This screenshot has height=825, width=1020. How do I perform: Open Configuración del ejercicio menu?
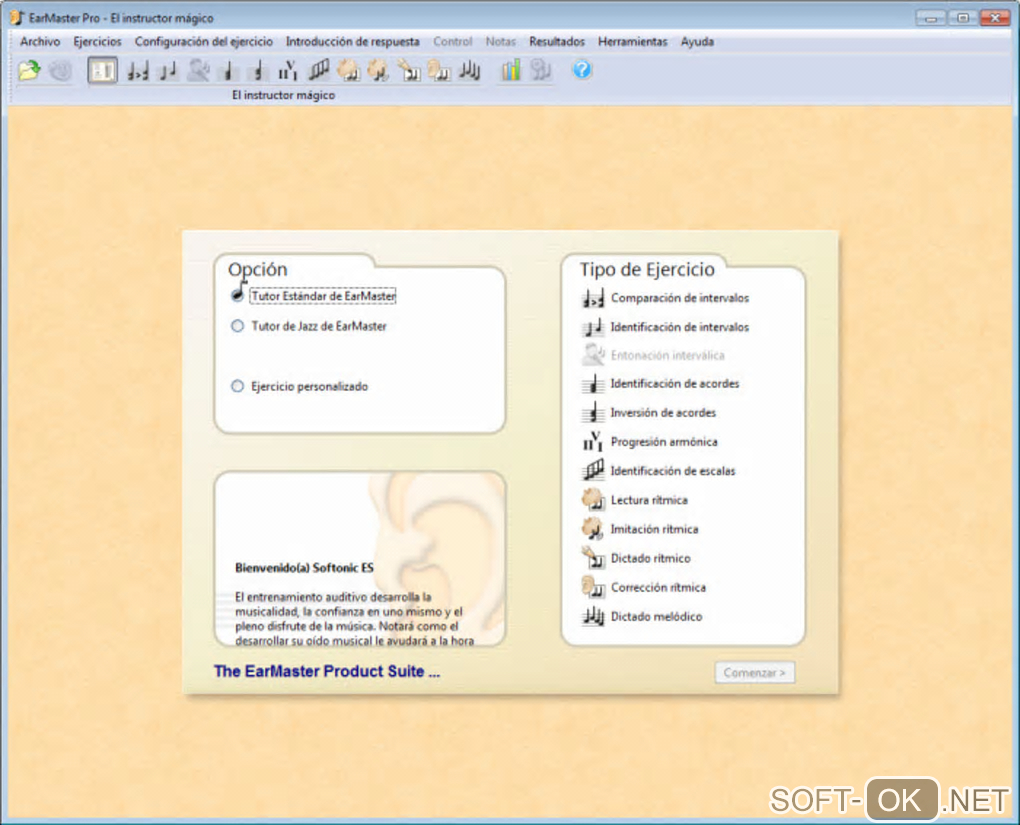click(x=204, y=42)
